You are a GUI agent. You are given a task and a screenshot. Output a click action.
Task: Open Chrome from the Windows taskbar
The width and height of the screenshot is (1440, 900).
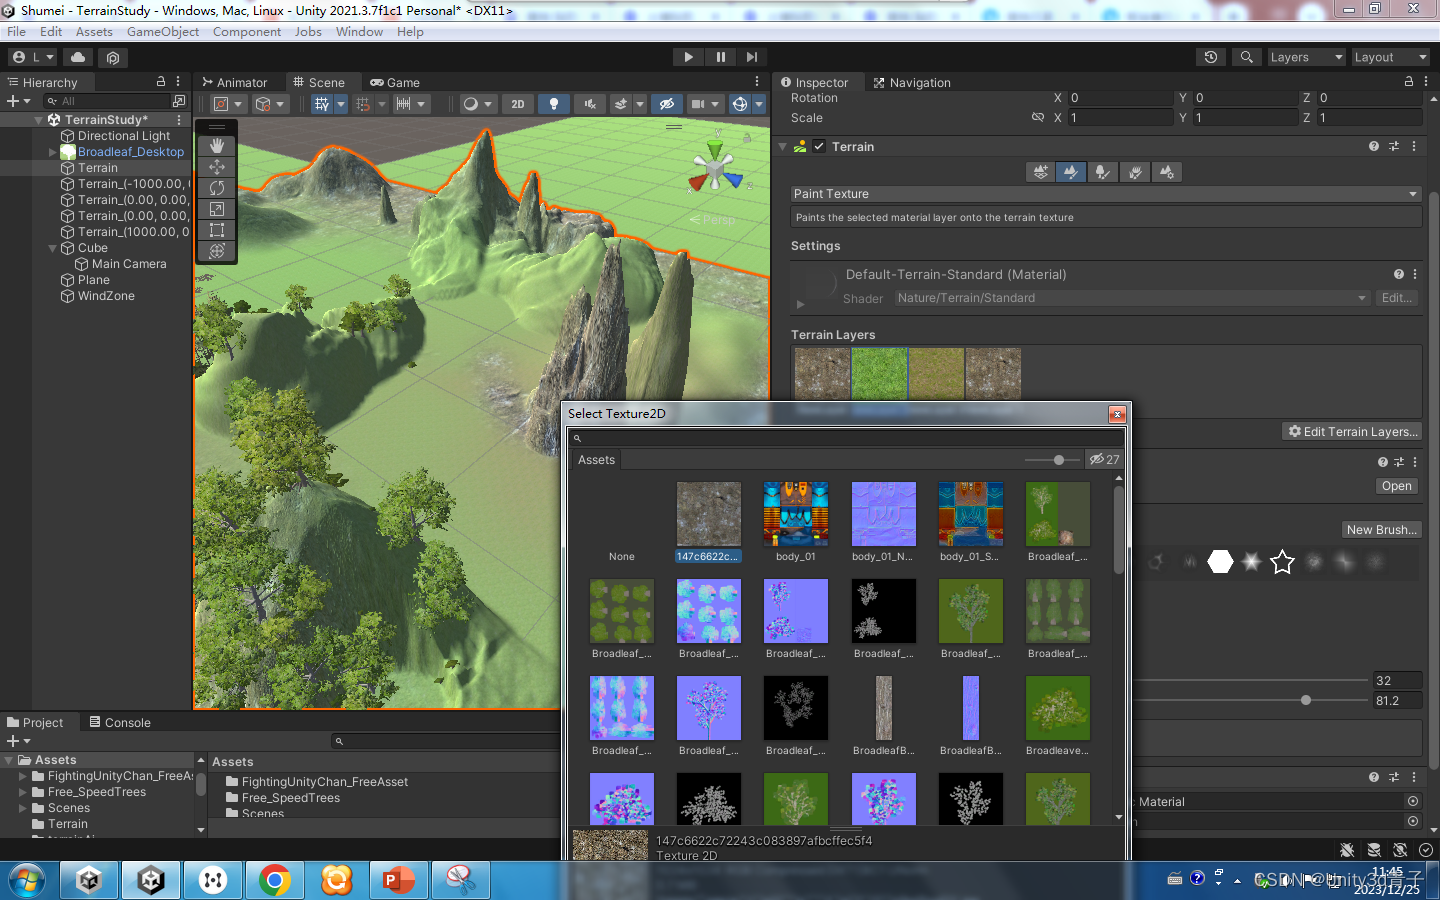275,880
